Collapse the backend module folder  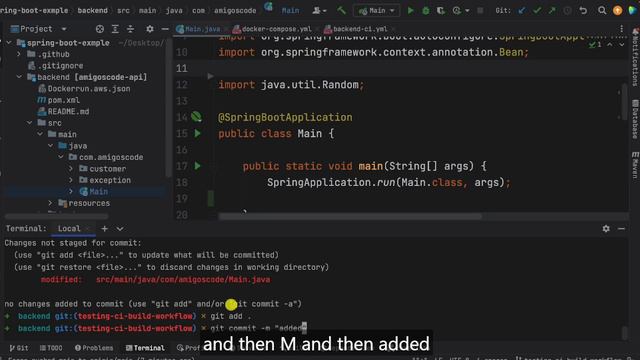(x=19, y=77)
